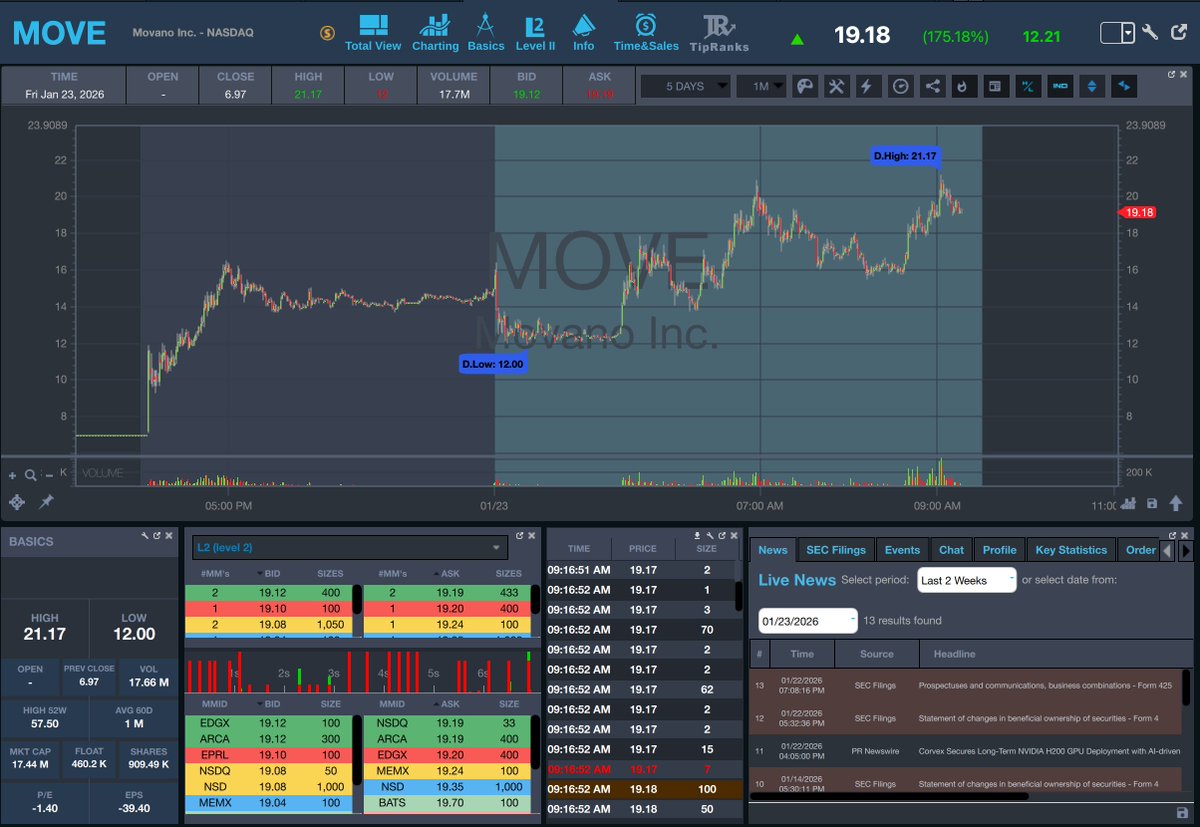Activate the crosshair move tool on the chart
This screenshot has height=827, width=1200.
17,501
